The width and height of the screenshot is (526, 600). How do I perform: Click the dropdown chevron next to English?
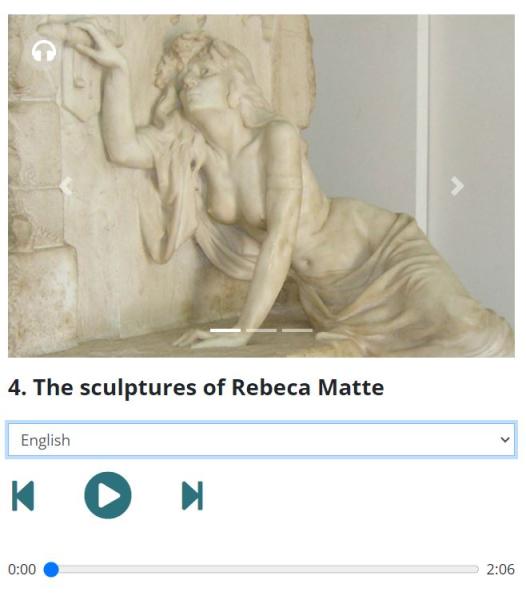point(505,440)
